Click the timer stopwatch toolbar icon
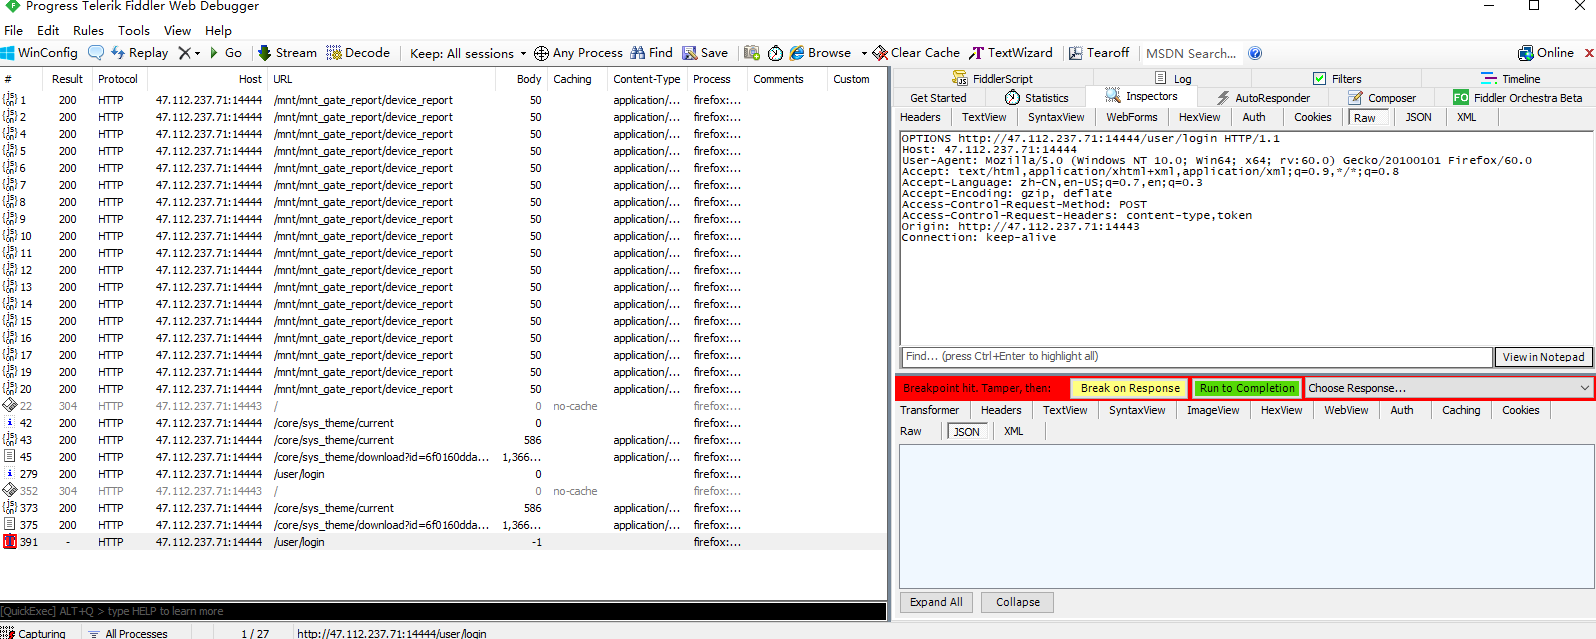1596x639 pixels. (775, 53)
